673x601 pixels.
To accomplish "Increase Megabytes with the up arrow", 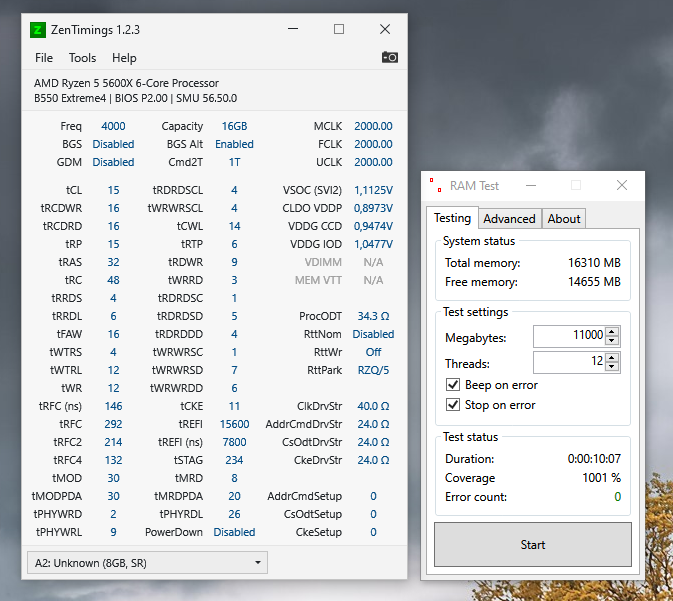I will click(612, 331).
